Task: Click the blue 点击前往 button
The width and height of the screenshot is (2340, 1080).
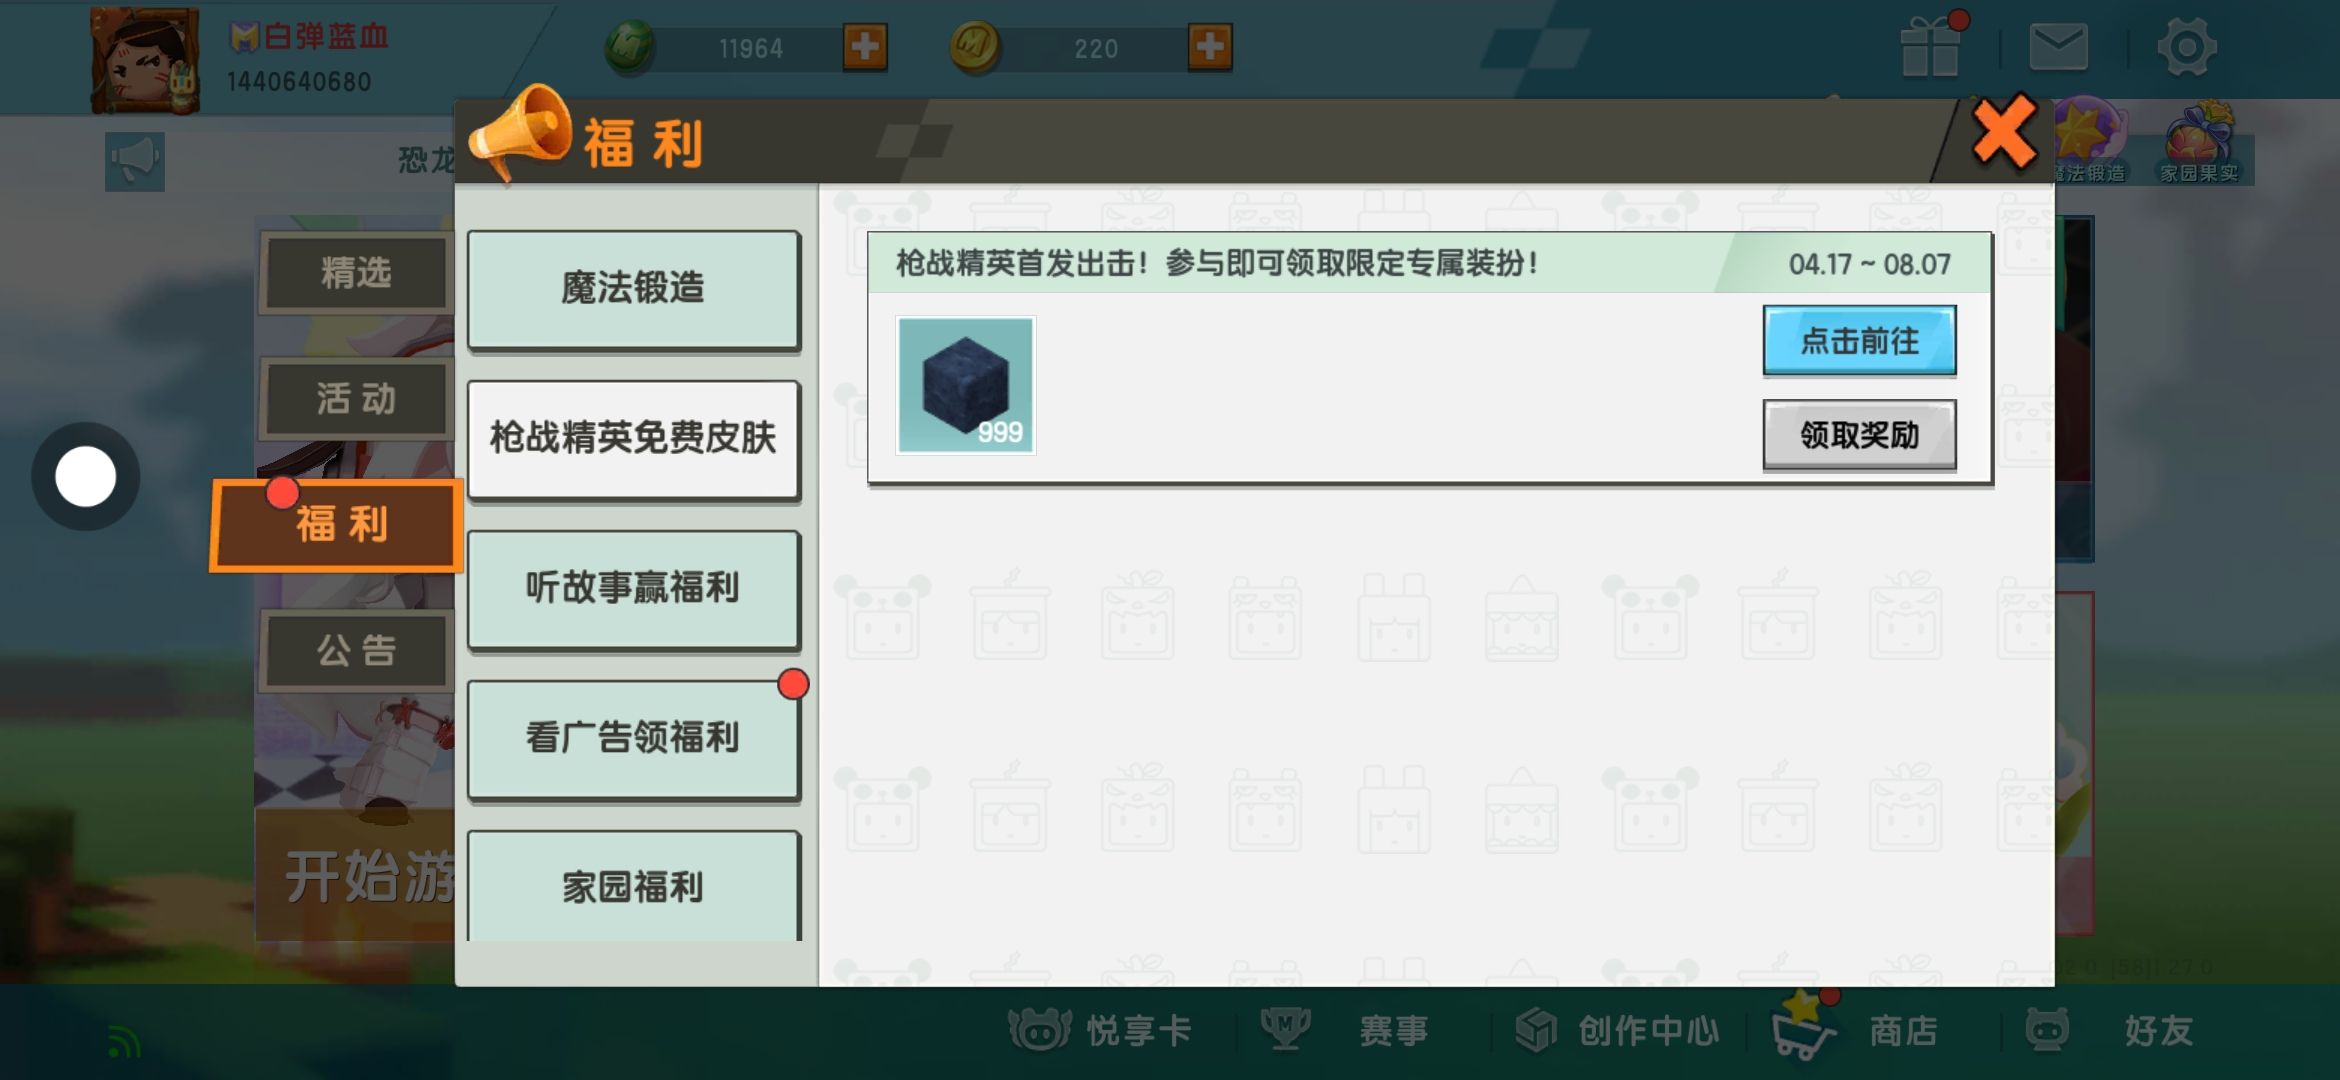Action: 1859,340
